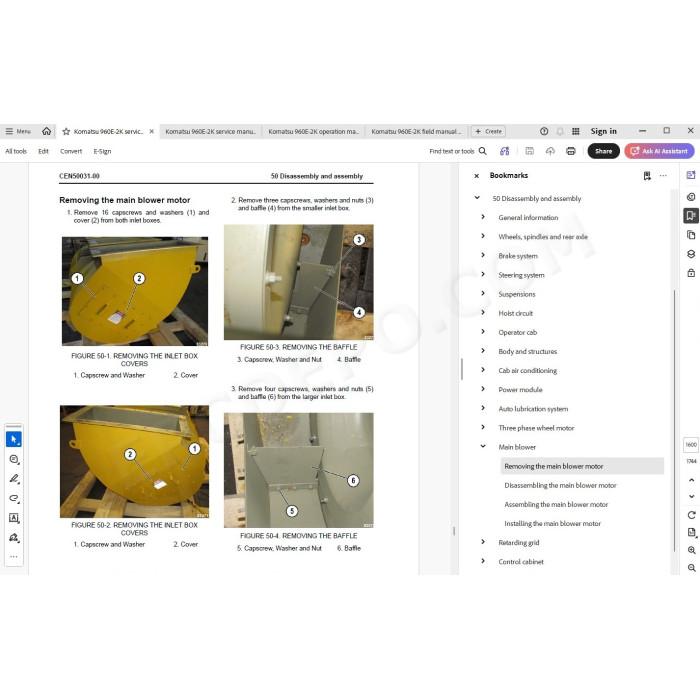Expand the Steering system bookmark

[x=483, y=275]
